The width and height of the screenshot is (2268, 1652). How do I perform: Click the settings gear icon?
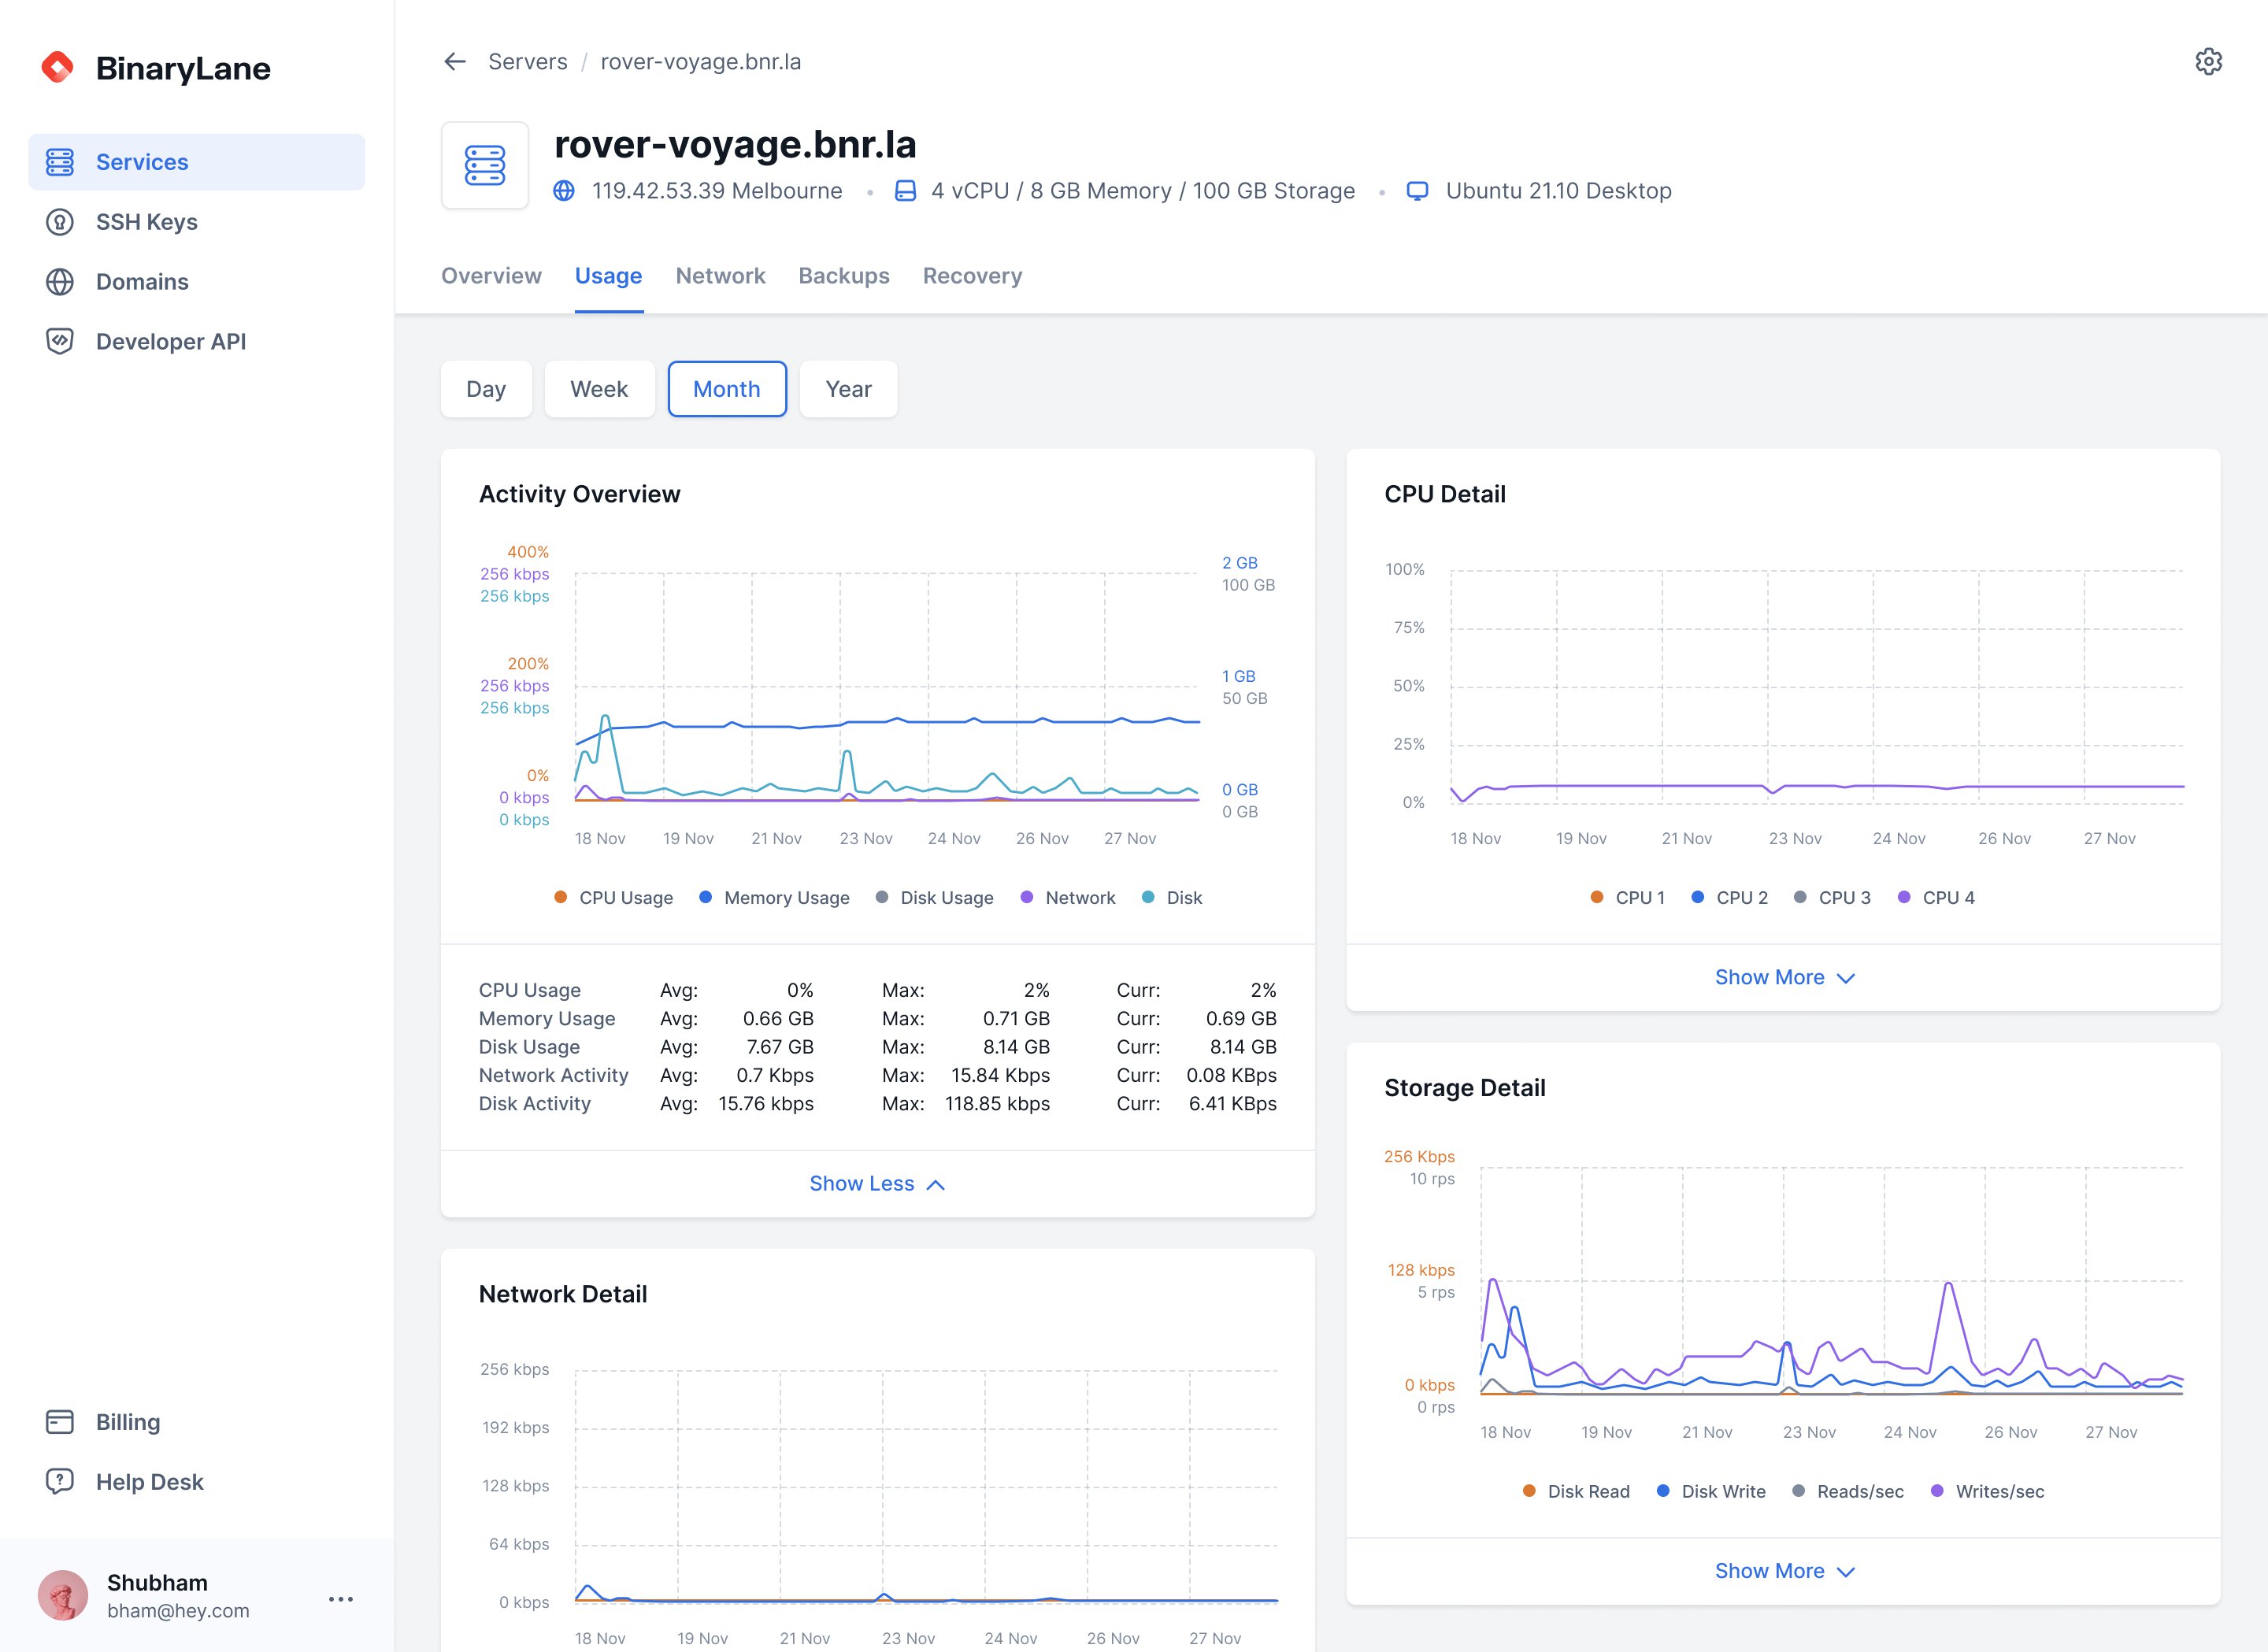point(2208,62)
